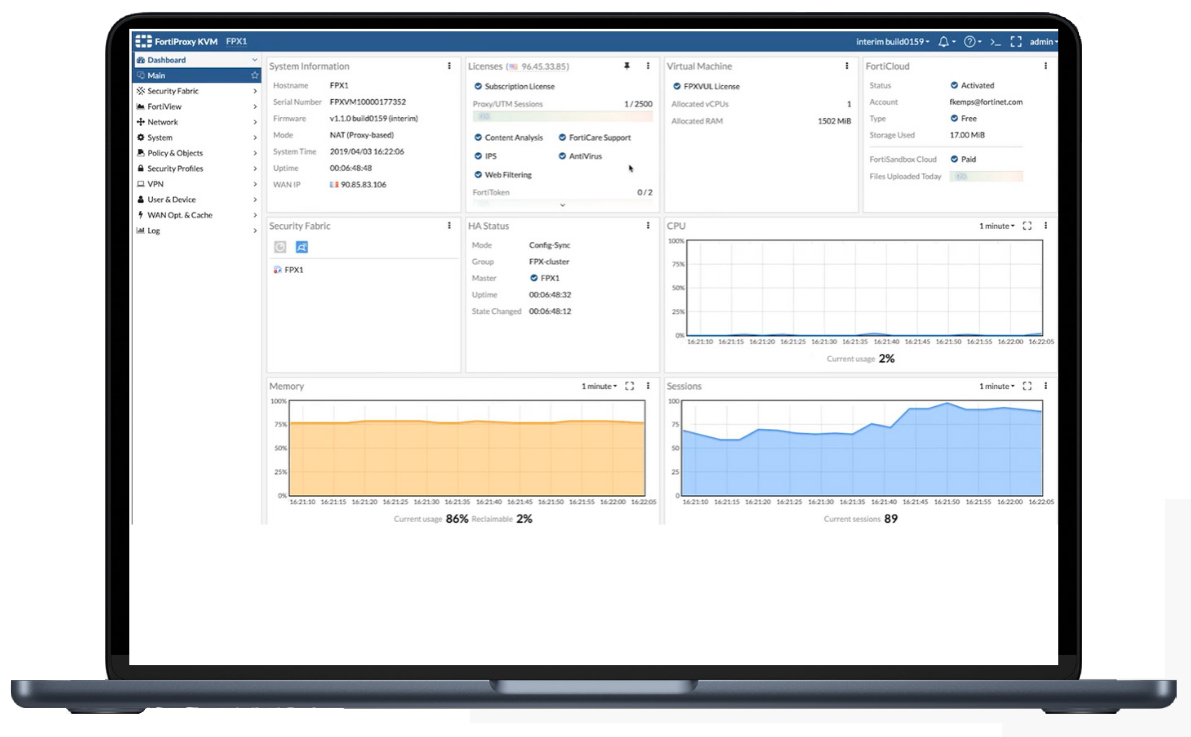Click the interim build0159 version link
Screen dimensions: 1191x737
click(892, 42)
